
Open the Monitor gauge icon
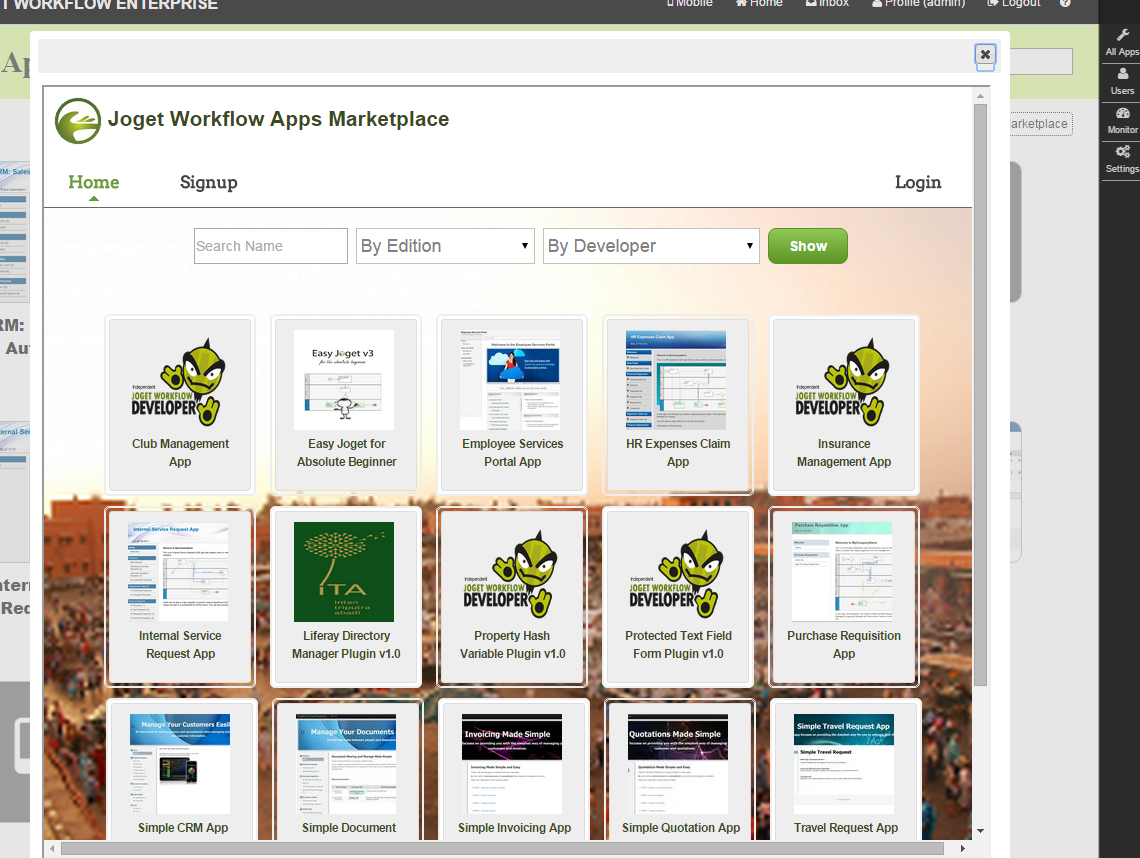tap(1122, 114)
